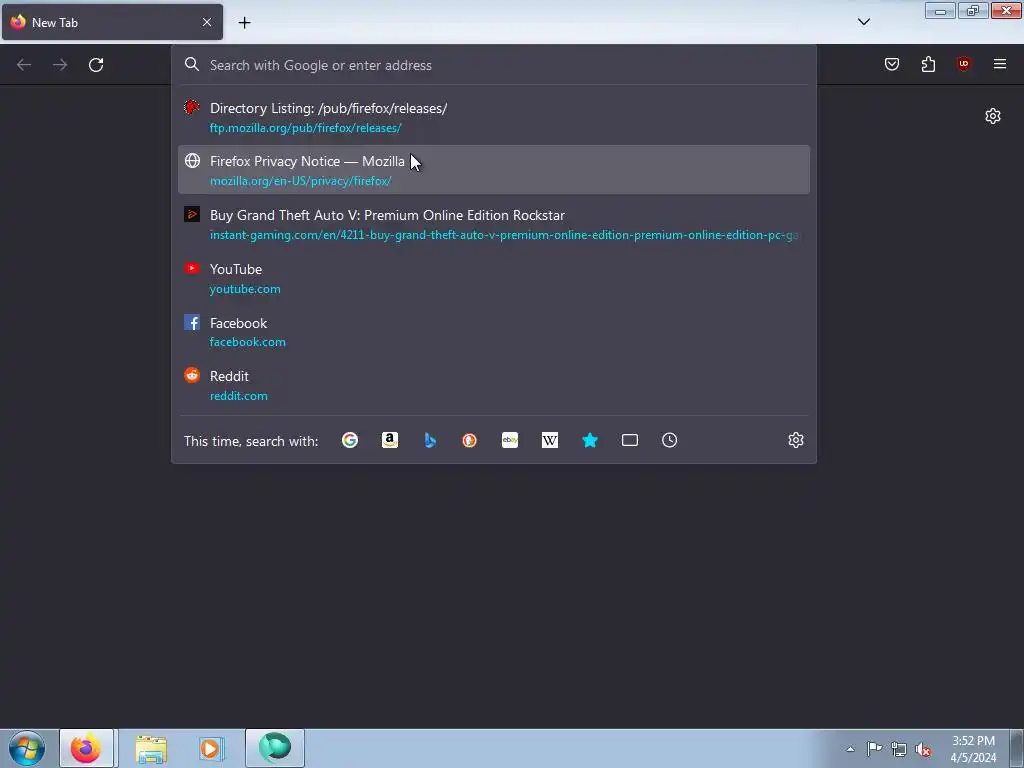This screenshot has height=768, width=1024.
Task: Open the Extensions puzzle icon
Action: [x=928, y=64]
